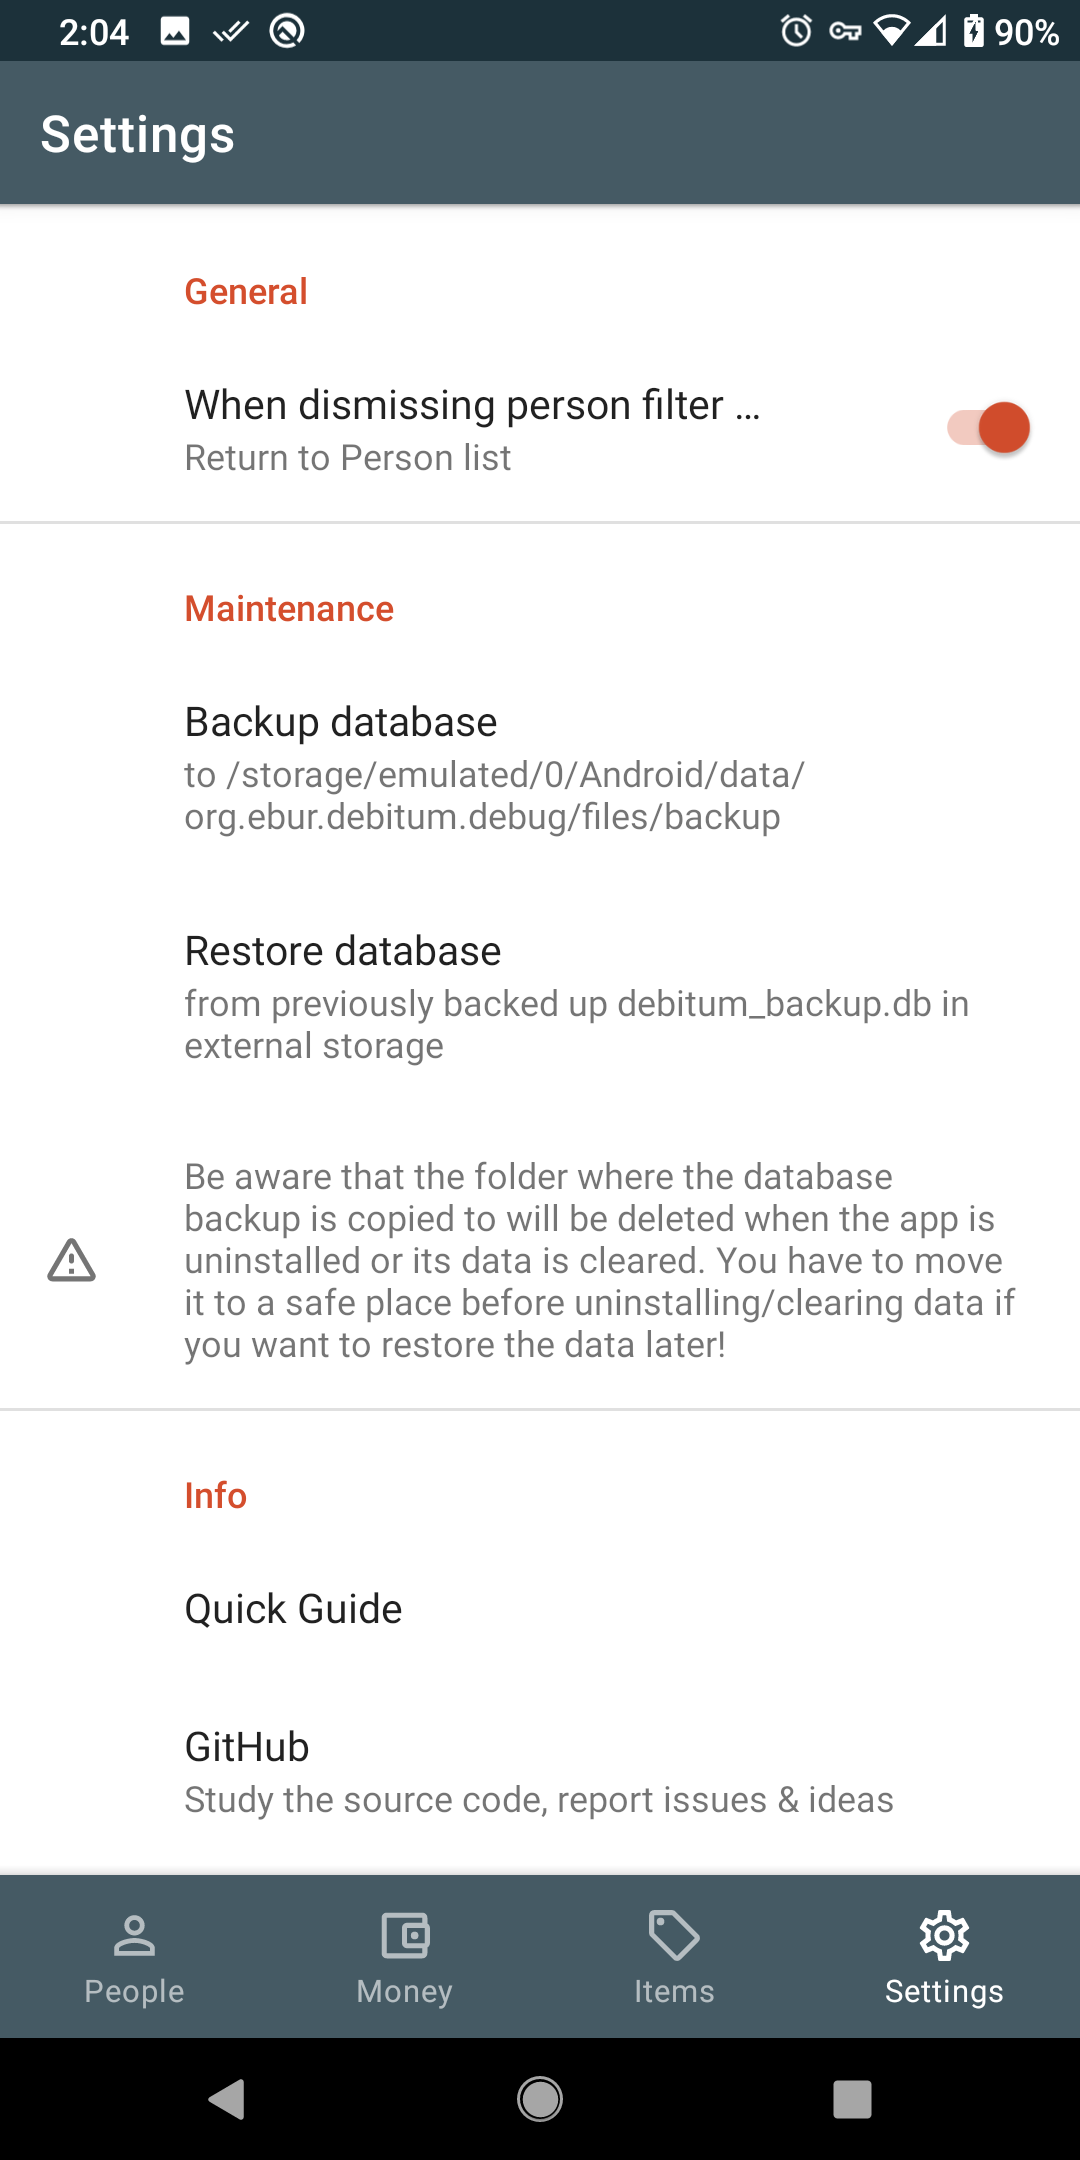Click the warning triangle icon

pos(72,1260)
